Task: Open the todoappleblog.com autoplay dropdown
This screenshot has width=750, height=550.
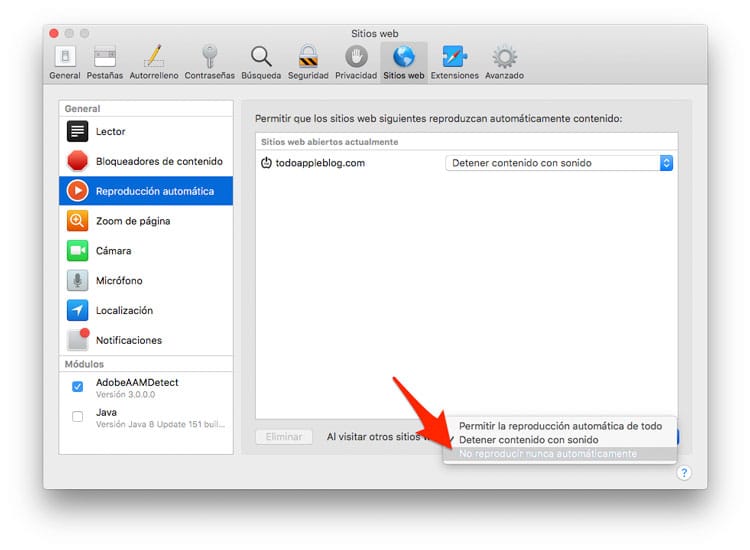Action: [x=559, y=163]
